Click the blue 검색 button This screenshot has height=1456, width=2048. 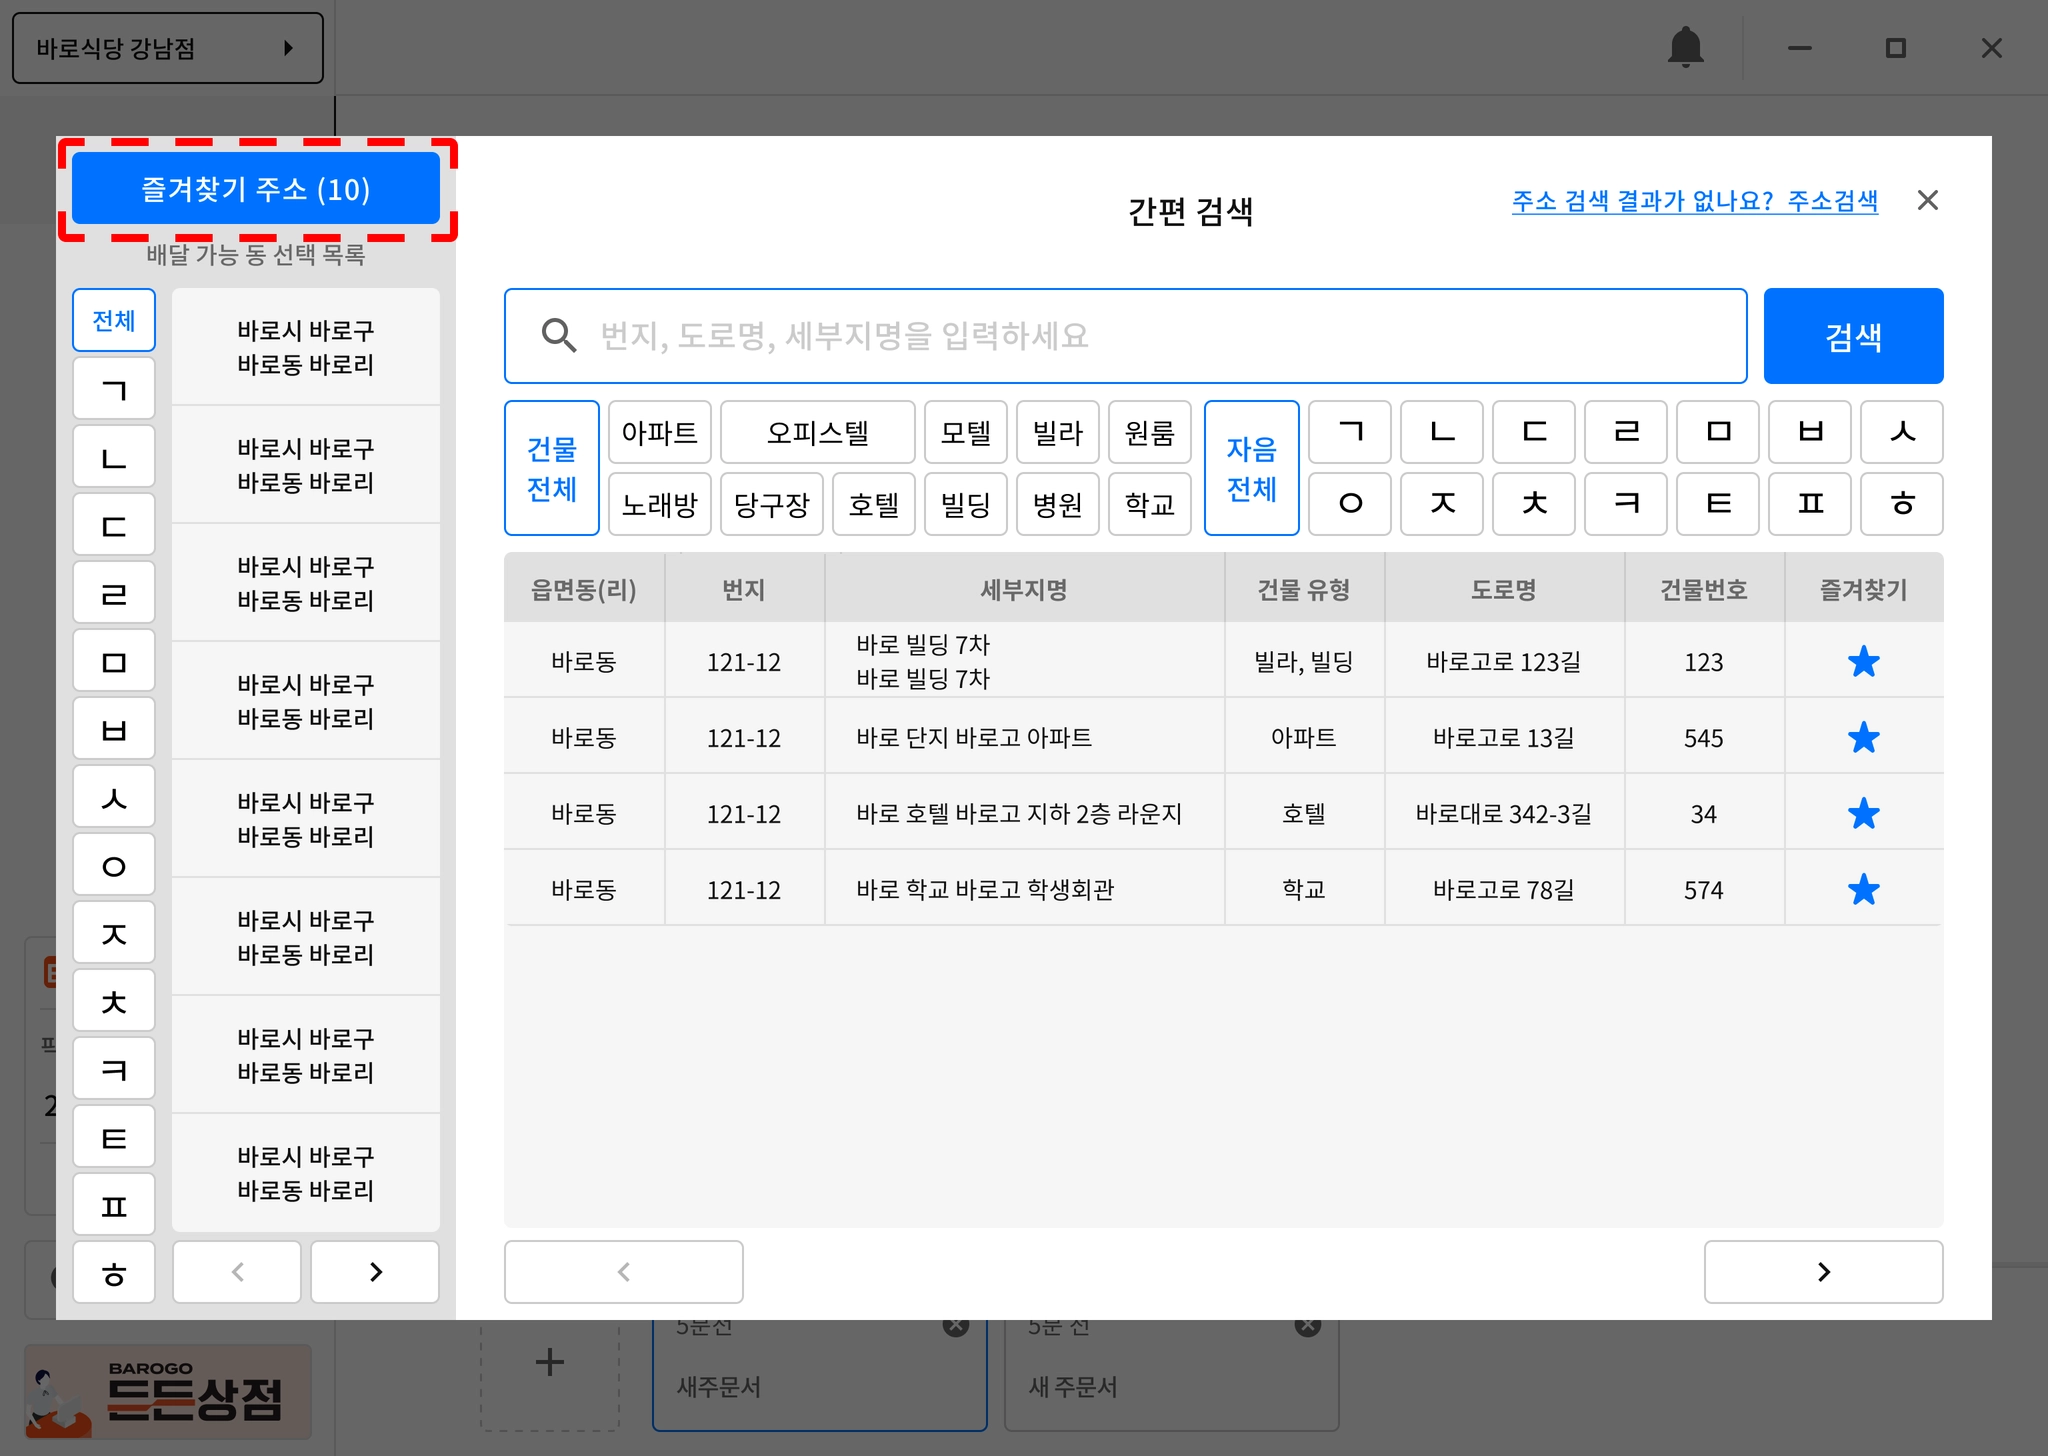click(1852, 336)
